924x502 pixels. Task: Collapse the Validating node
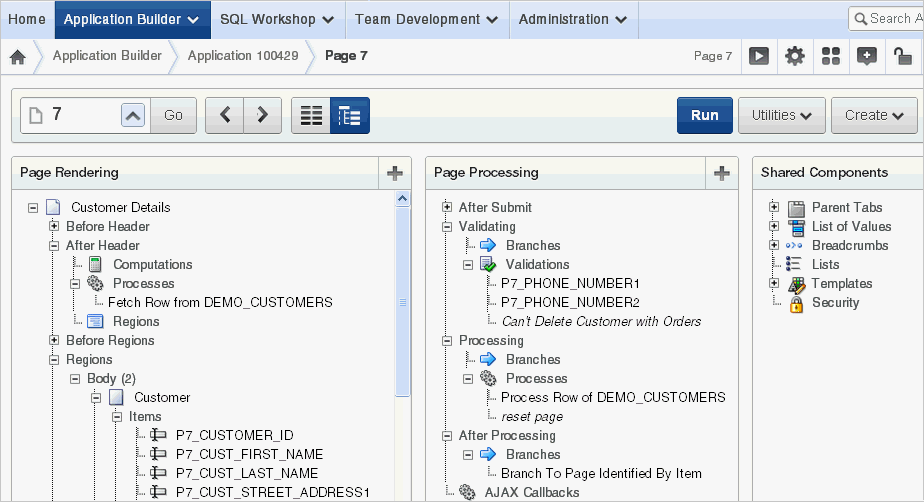pos(447,226)
